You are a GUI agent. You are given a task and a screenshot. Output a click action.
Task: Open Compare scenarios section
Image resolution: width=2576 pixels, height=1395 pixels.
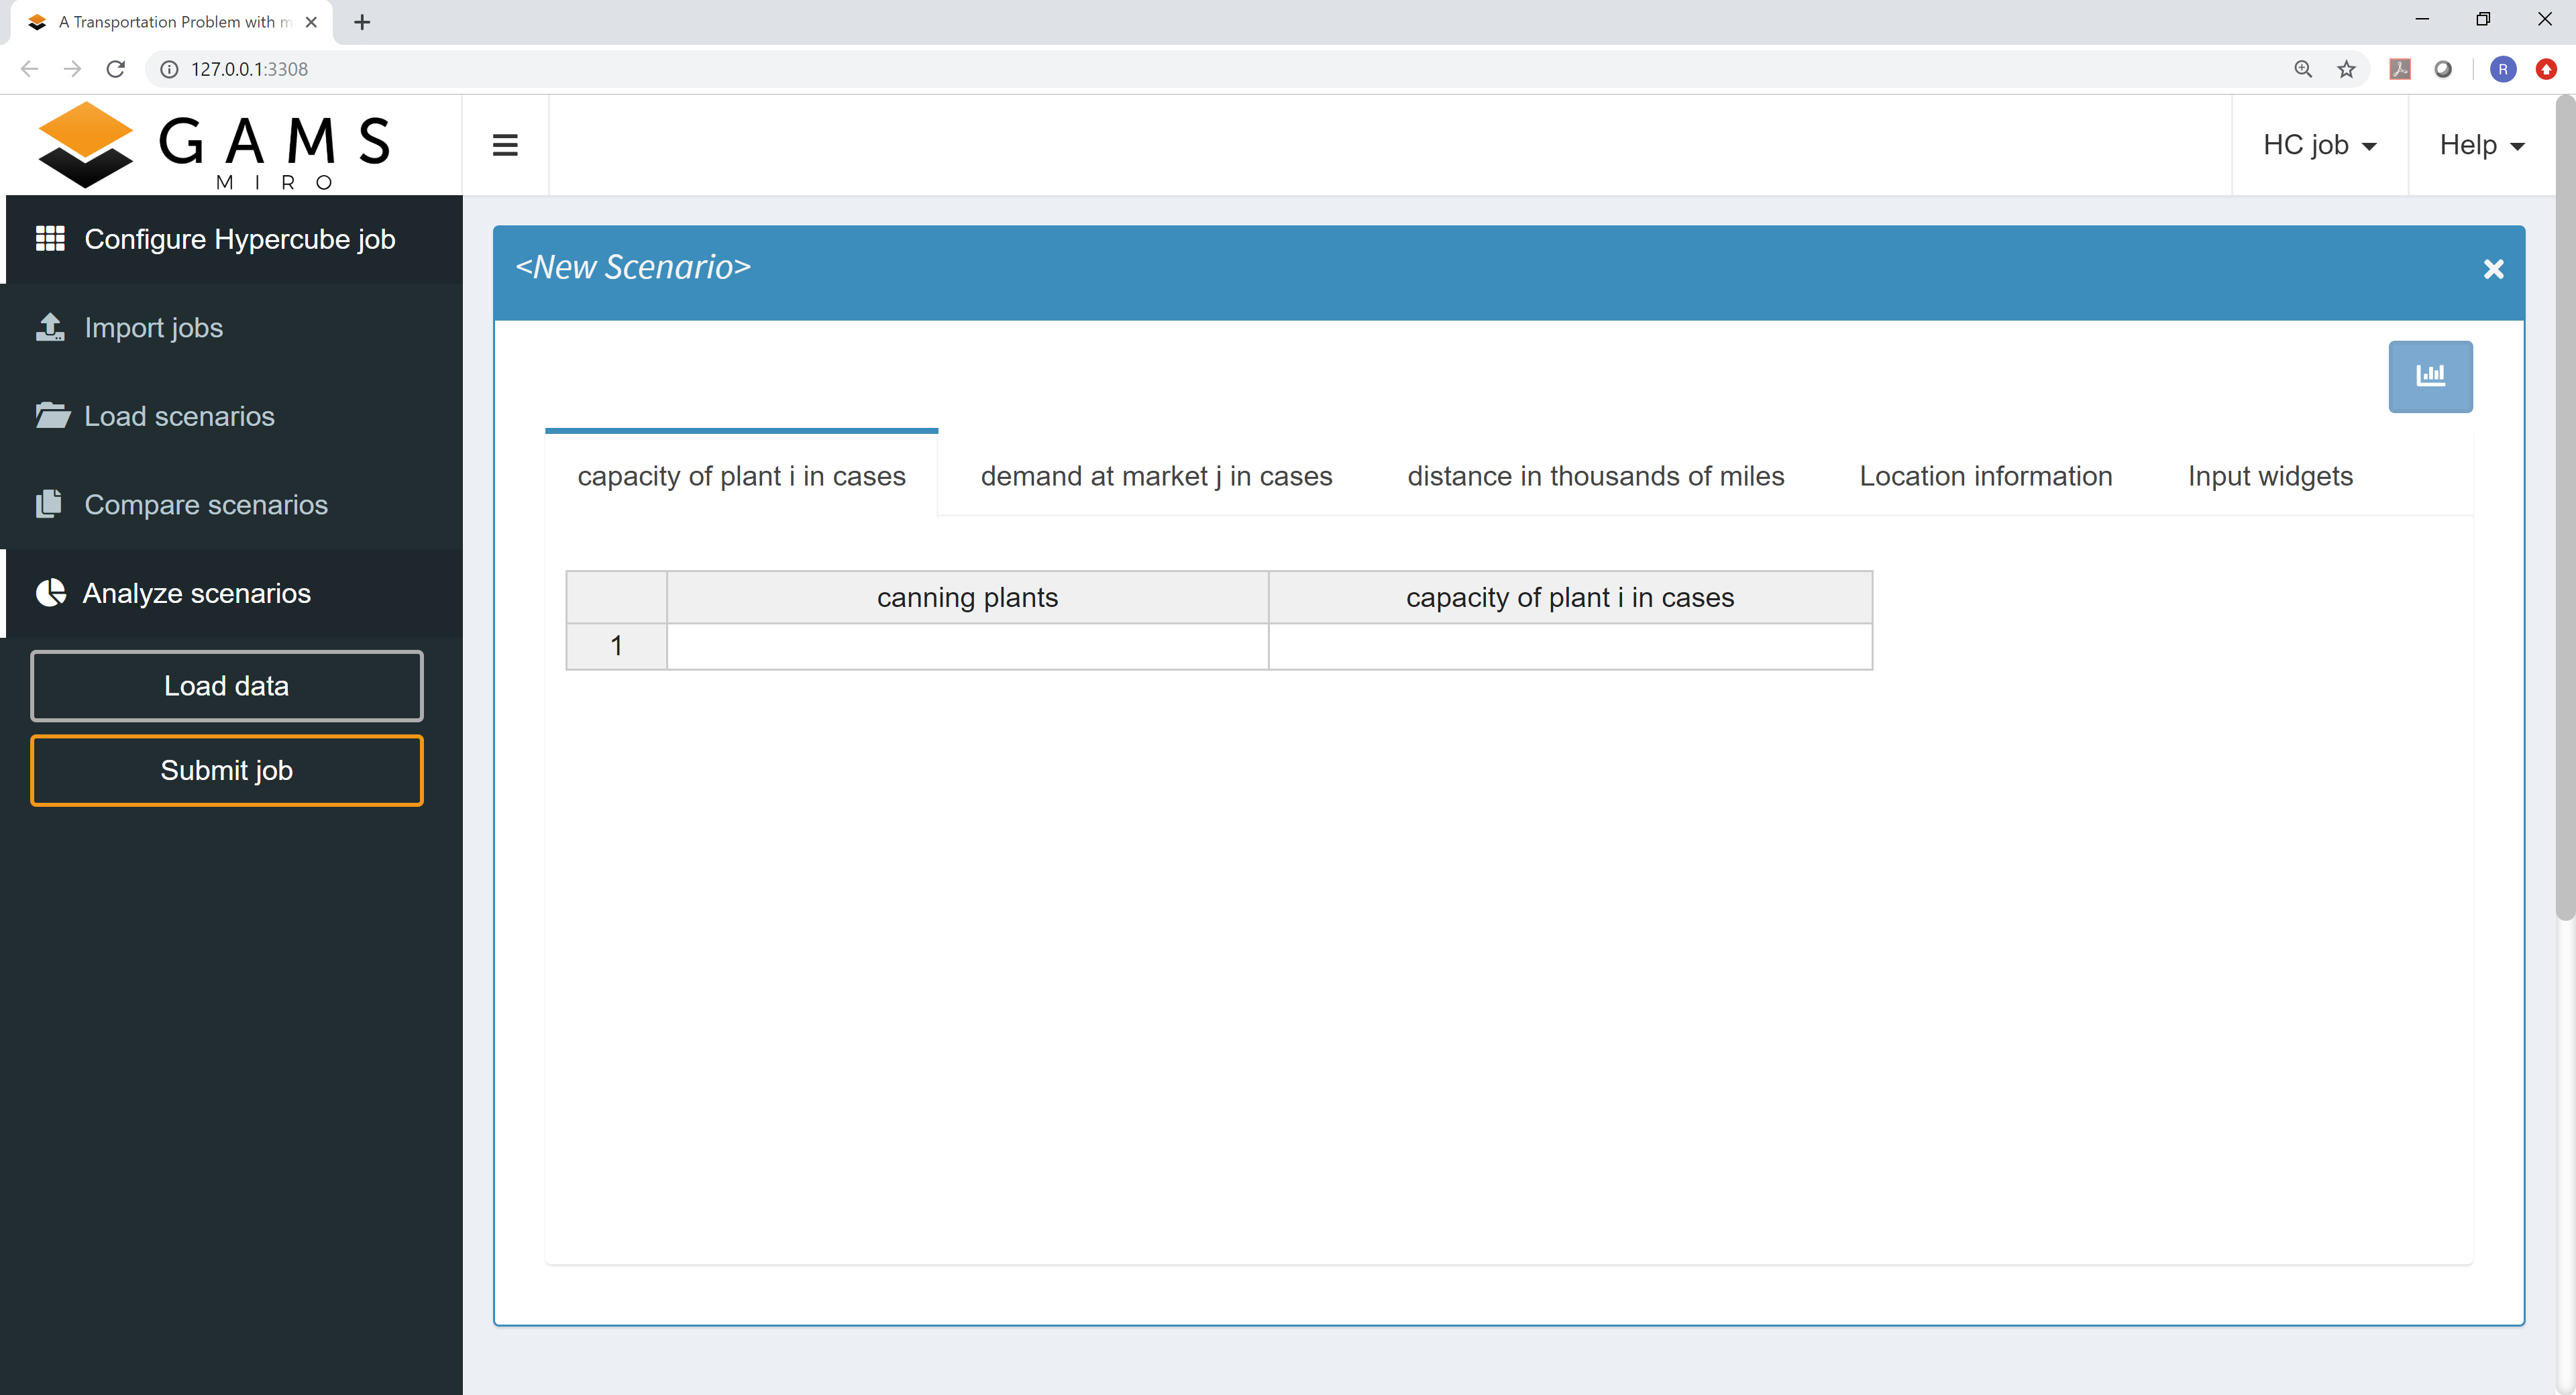(x=205, y=505)
